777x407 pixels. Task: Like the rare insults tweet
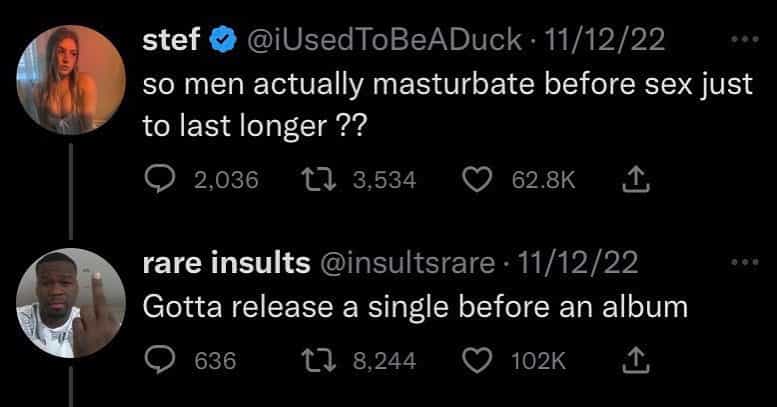pos(479,359)
